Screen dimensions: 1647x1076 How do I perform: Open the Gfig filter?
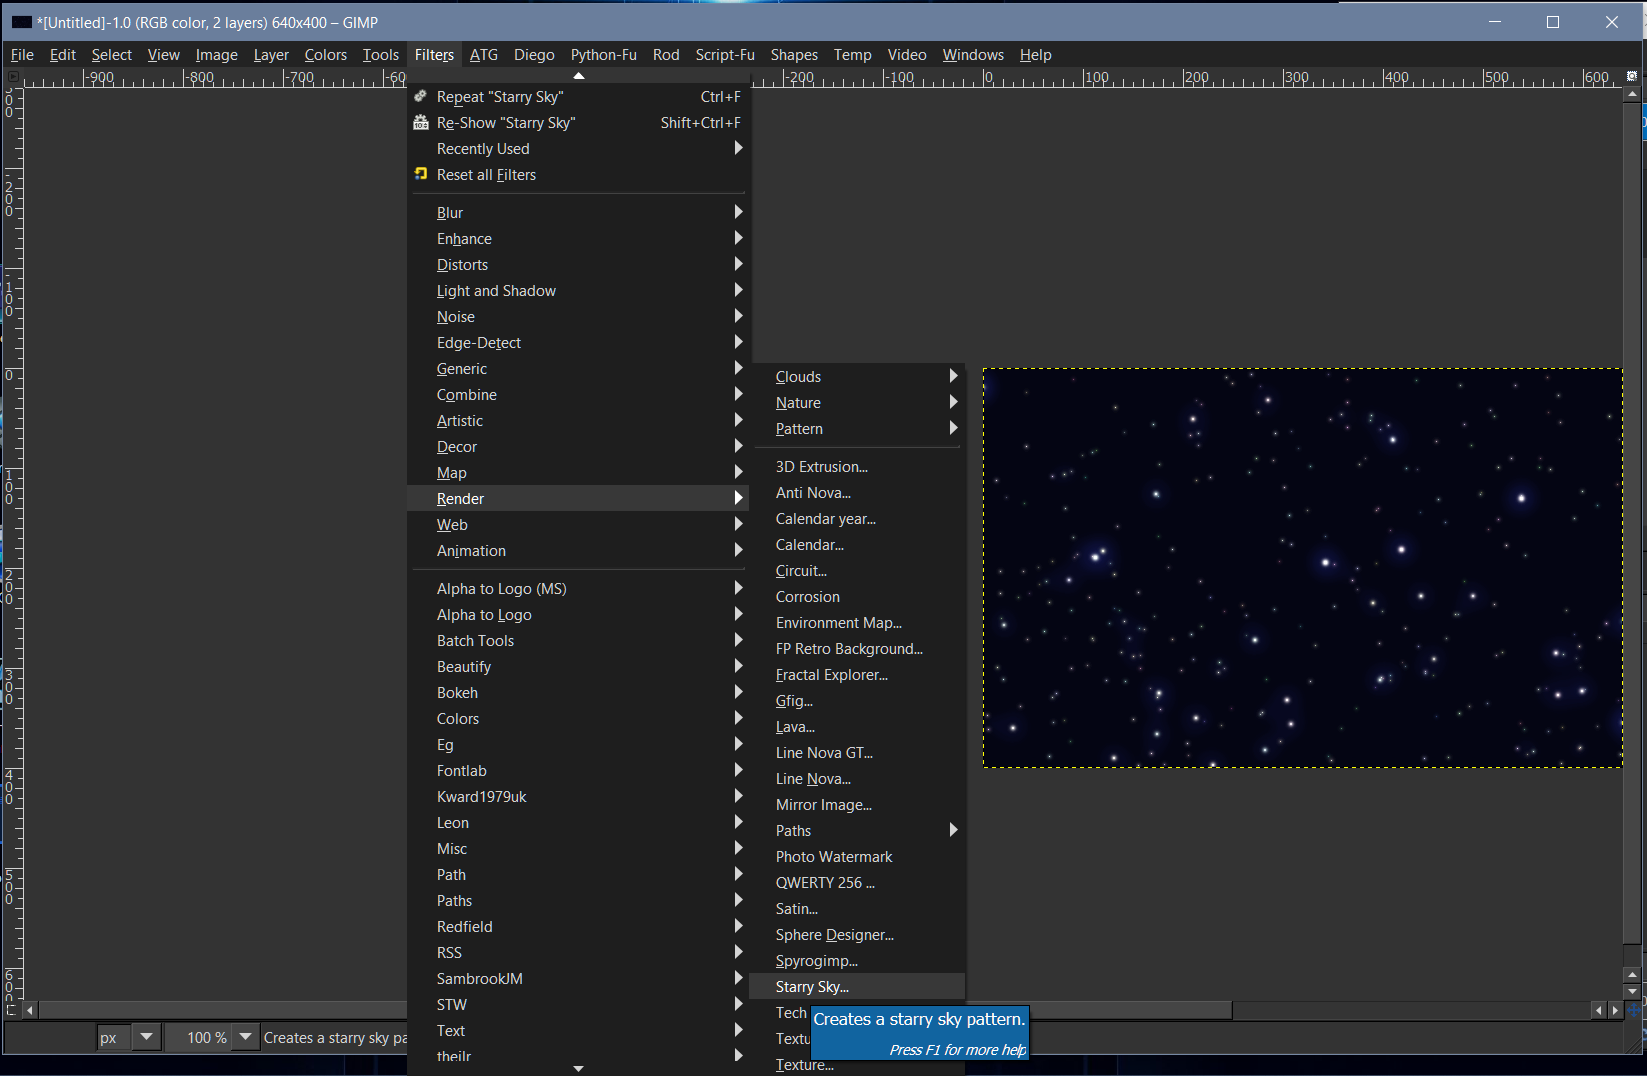click(x=793, y=700)
